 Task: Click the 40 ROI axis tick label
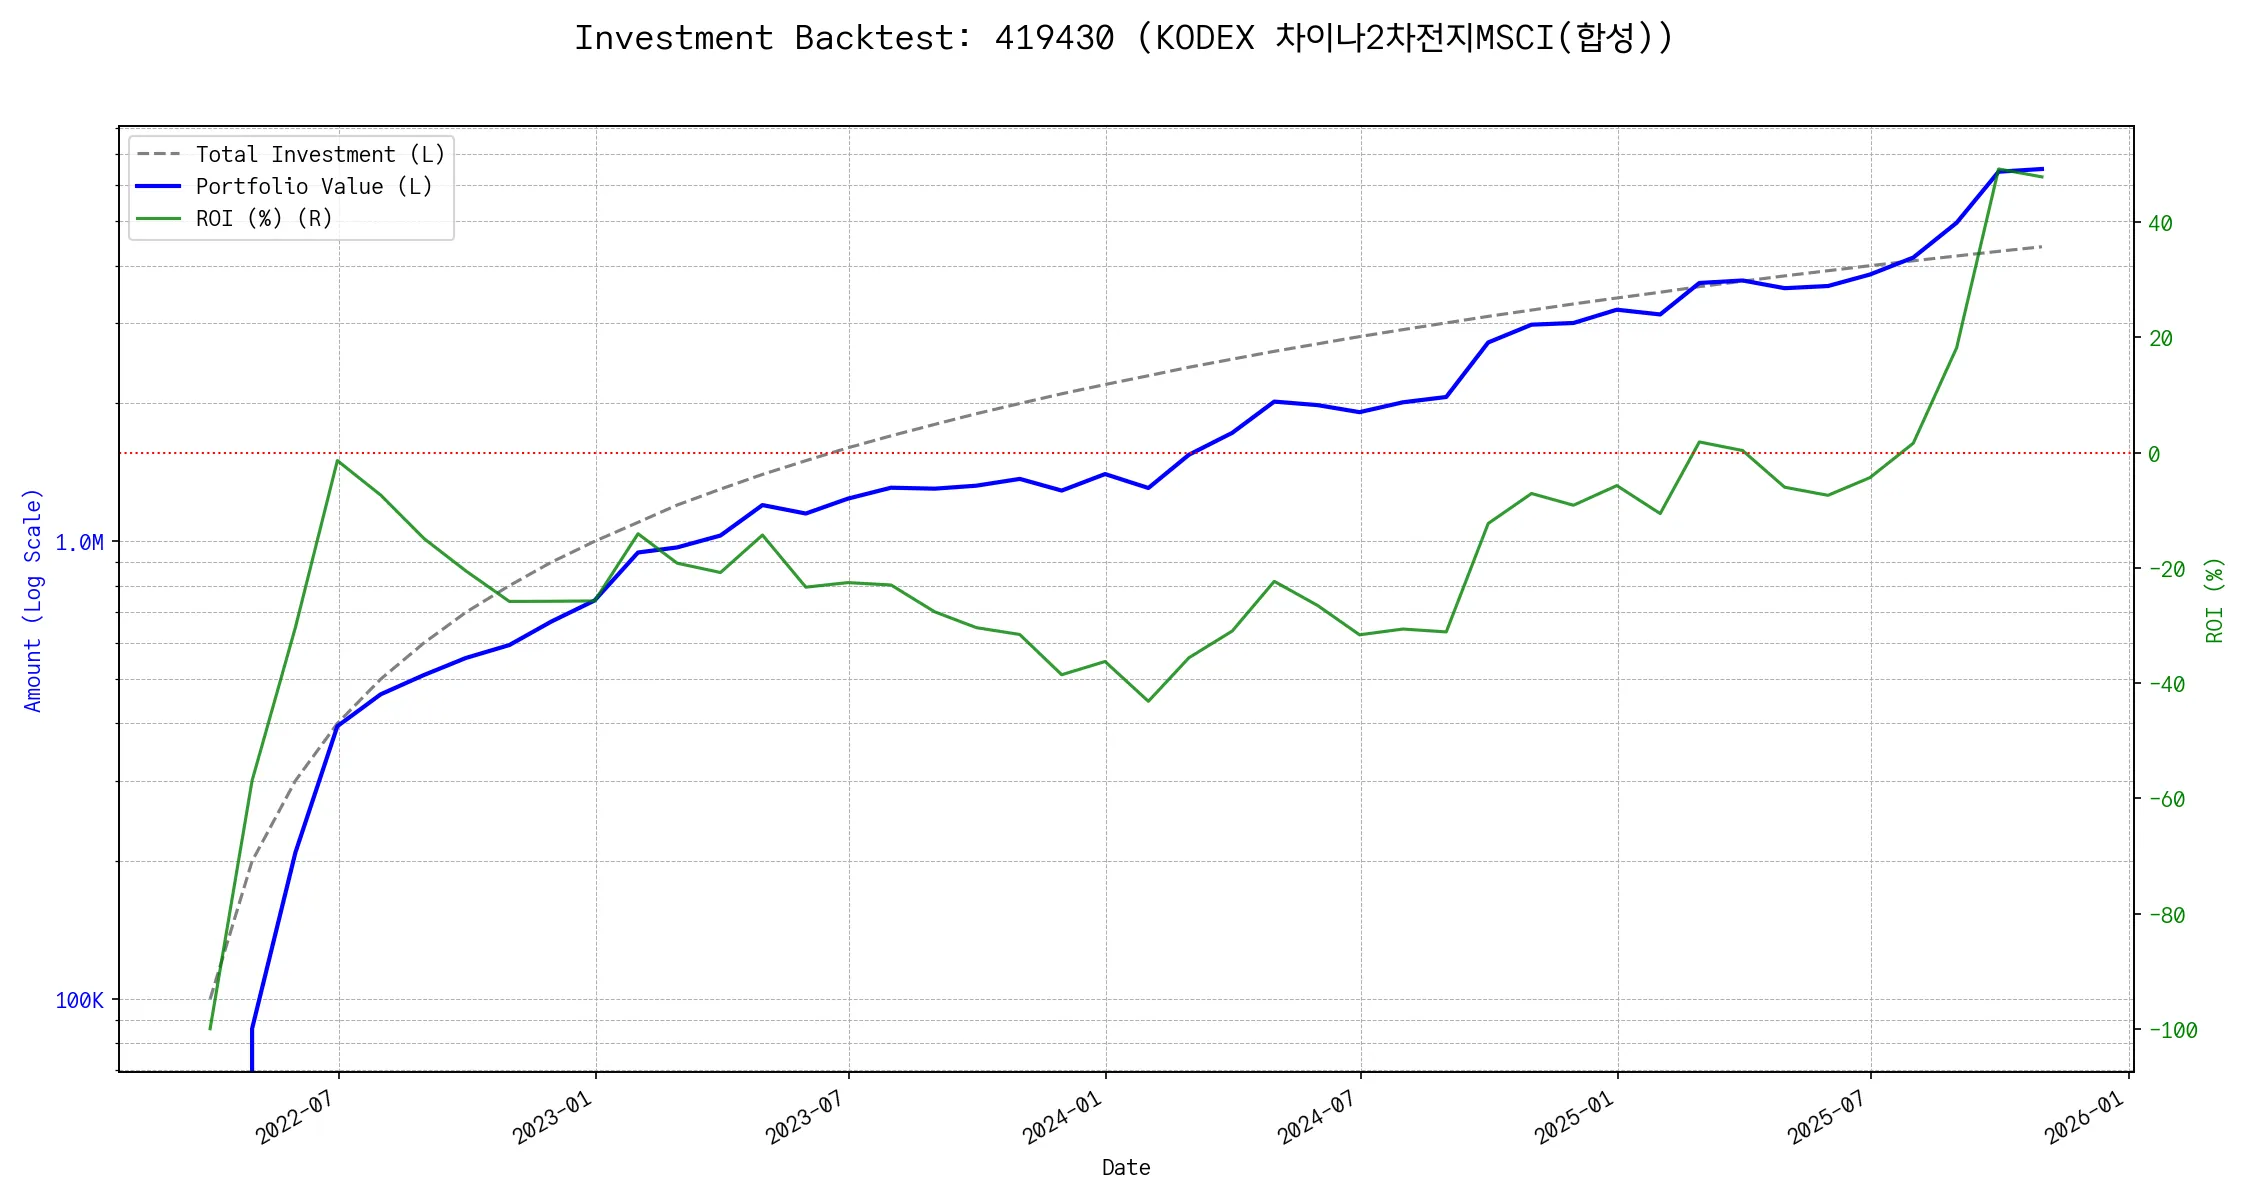[2160, 224]
